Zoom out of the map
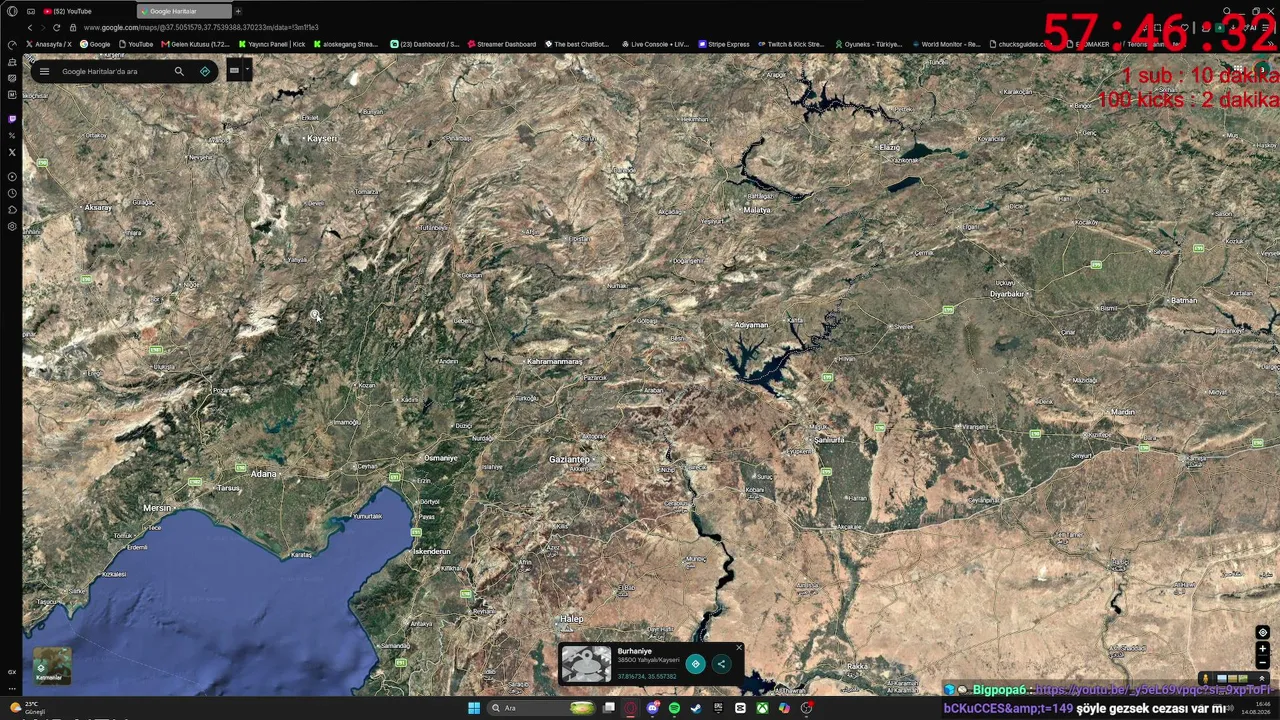This screenshot has height=720, width=1280. click(1263, 662)
